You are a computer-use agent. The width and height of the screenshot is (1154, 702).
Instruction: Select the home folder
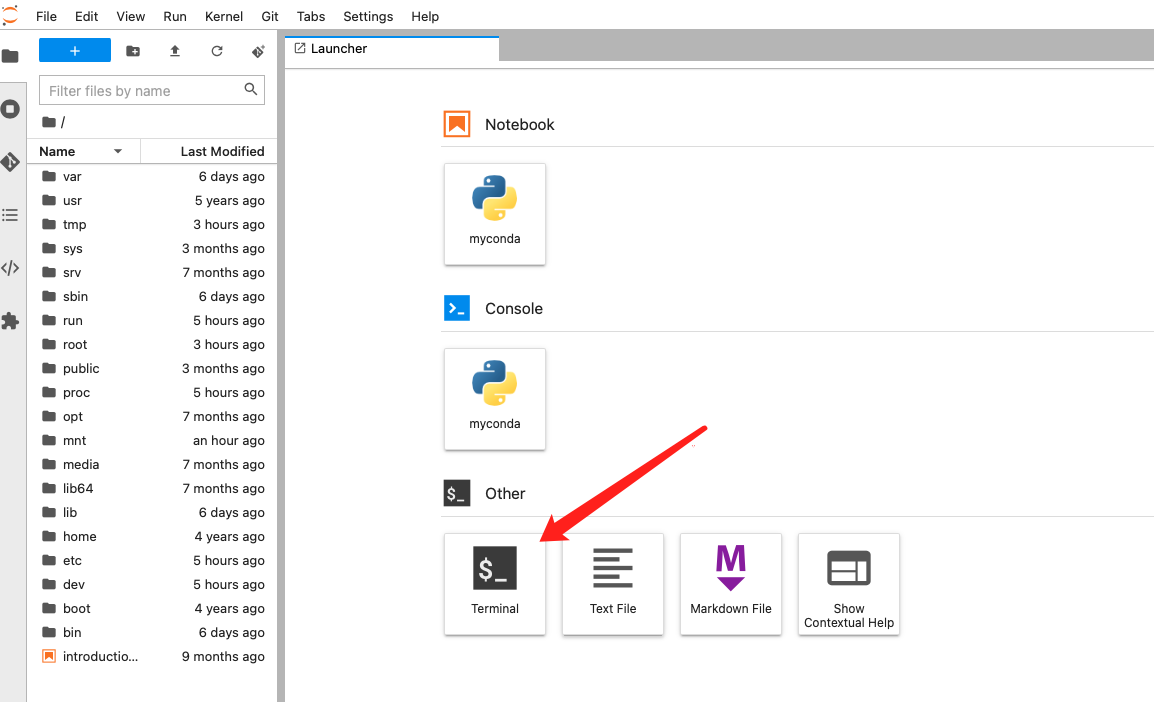point(152,536)
